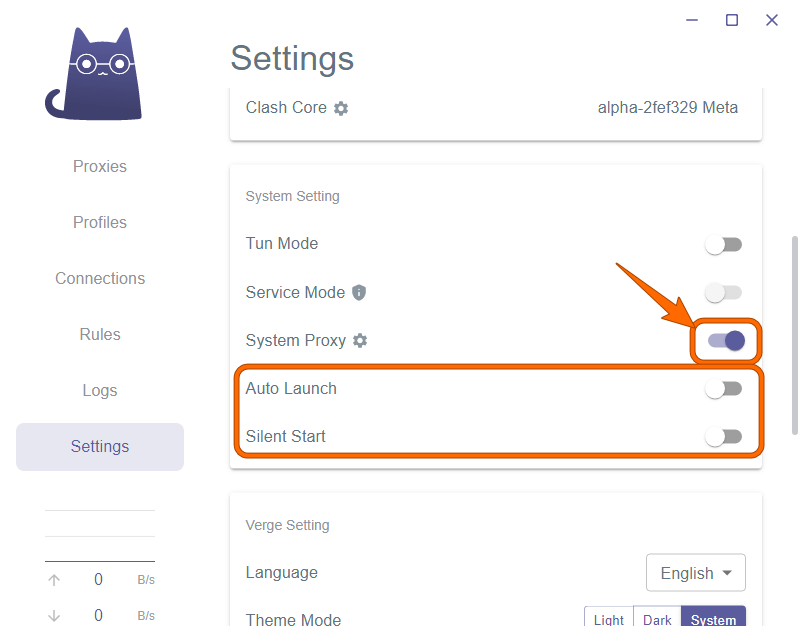This screenshot has width=800, height=636.
Task: Open the Logs page
Action: [x=100, y=391]
